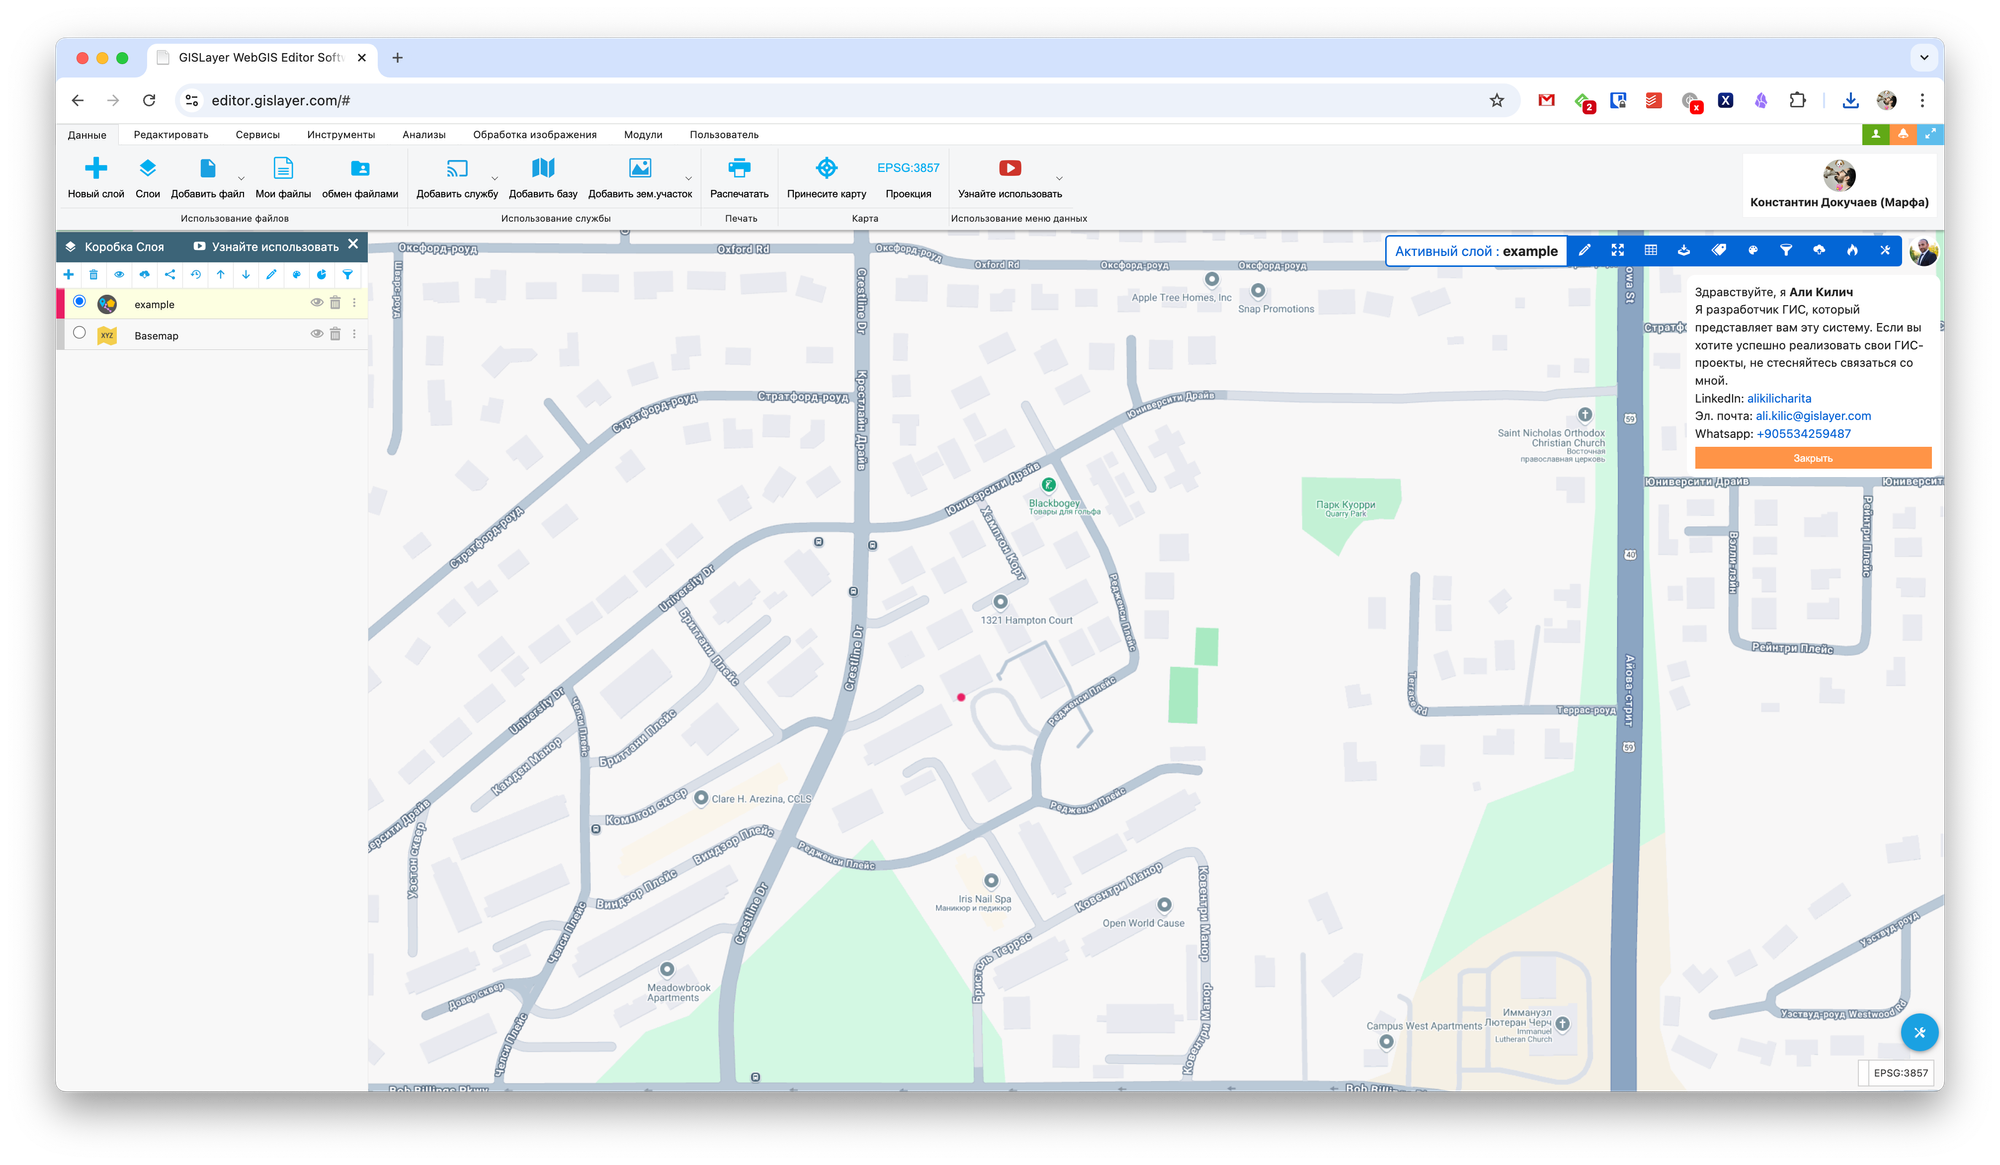Toggle Basemap layer visibility eye icon

[316, 334]
